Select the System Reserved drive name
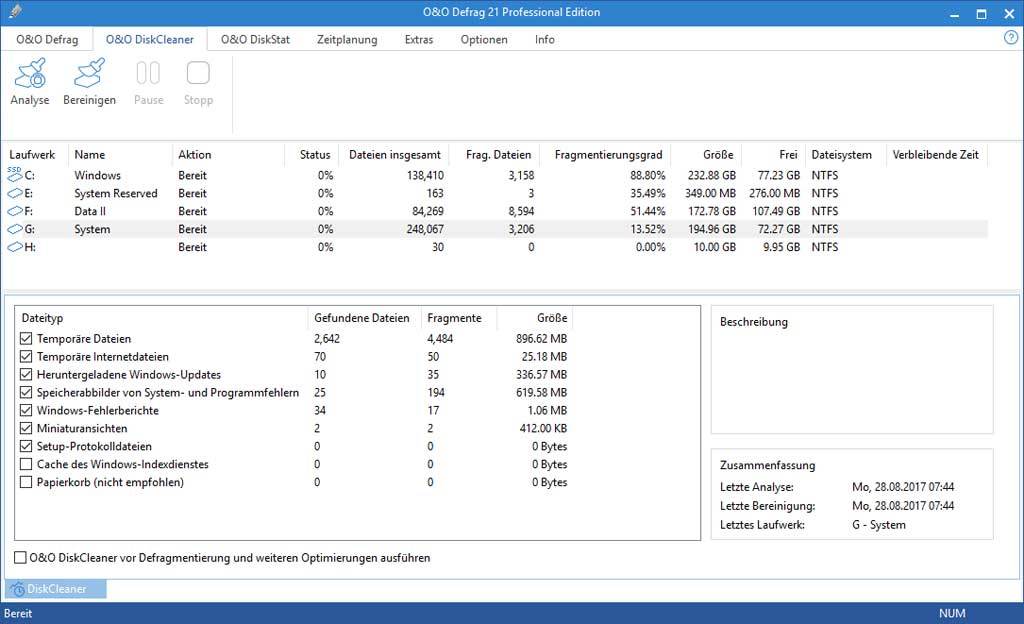The height and width of the screenshot is (624, 1024). [116, 193]
